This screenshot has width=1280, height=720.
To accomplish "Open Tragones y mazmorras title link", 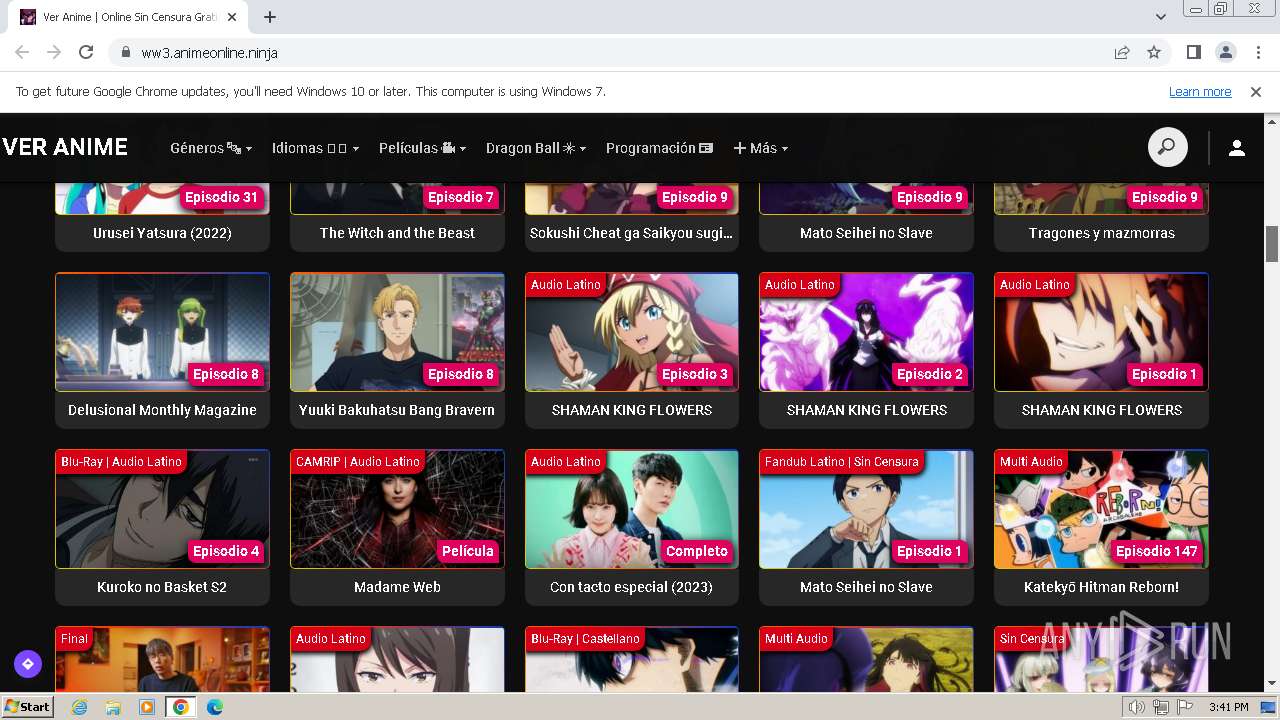I will tap(1102, 233).
